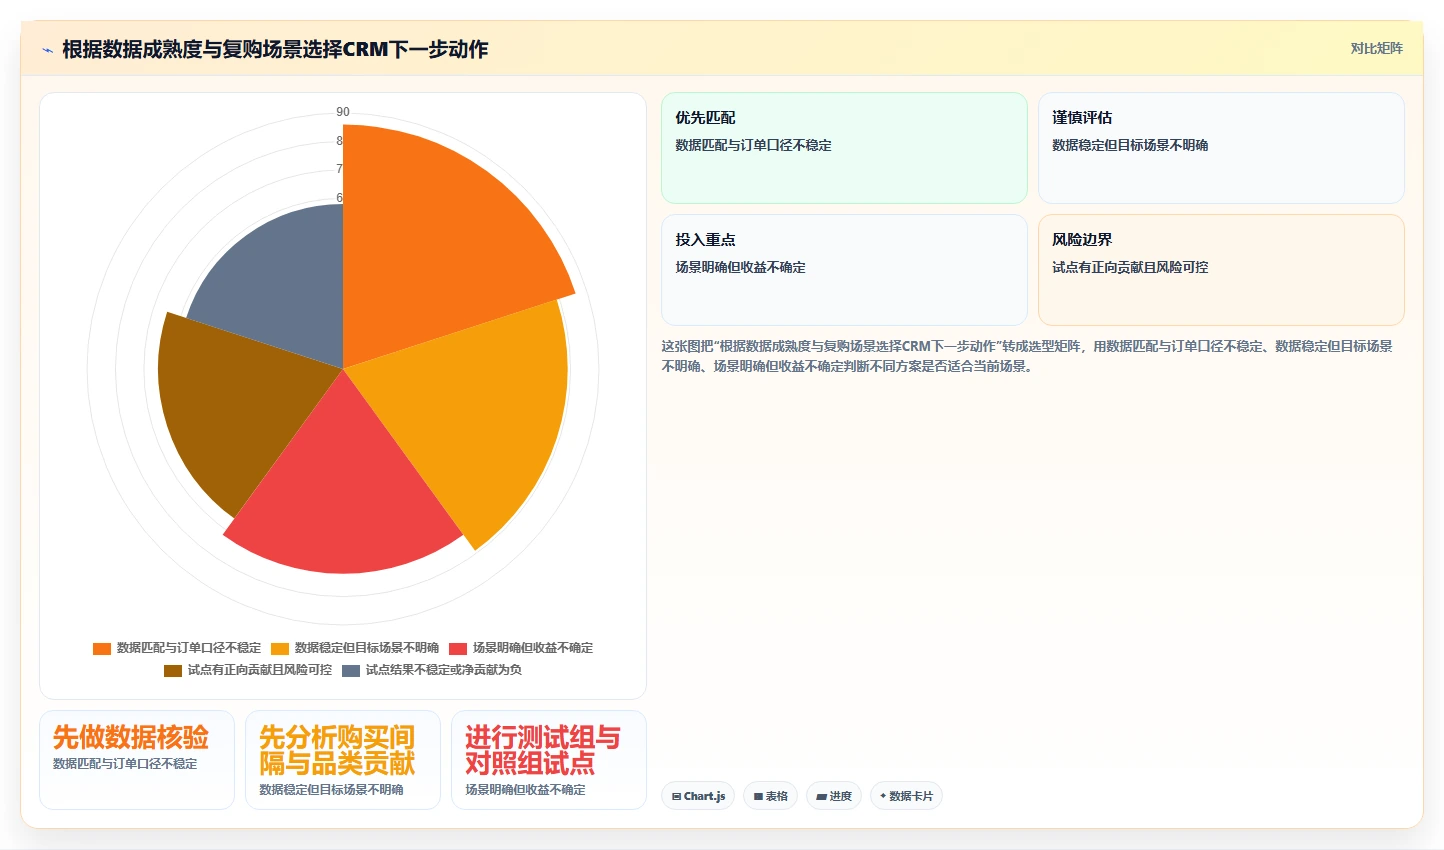This screenshot has width=1444, height=850.
Task: Click the 对比矩阵 label in header
Action: (x=1376, y=48)
